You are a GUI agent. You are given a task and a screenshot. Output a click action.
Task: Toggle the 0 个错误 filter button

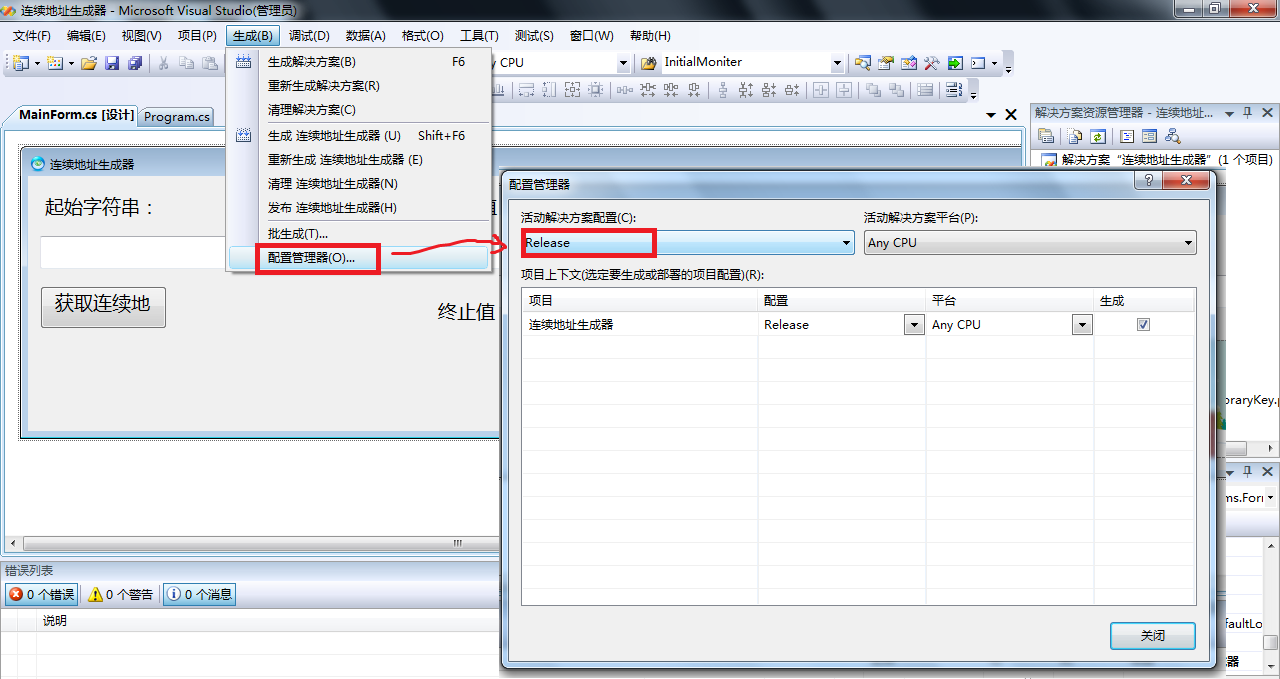(41, 594)
